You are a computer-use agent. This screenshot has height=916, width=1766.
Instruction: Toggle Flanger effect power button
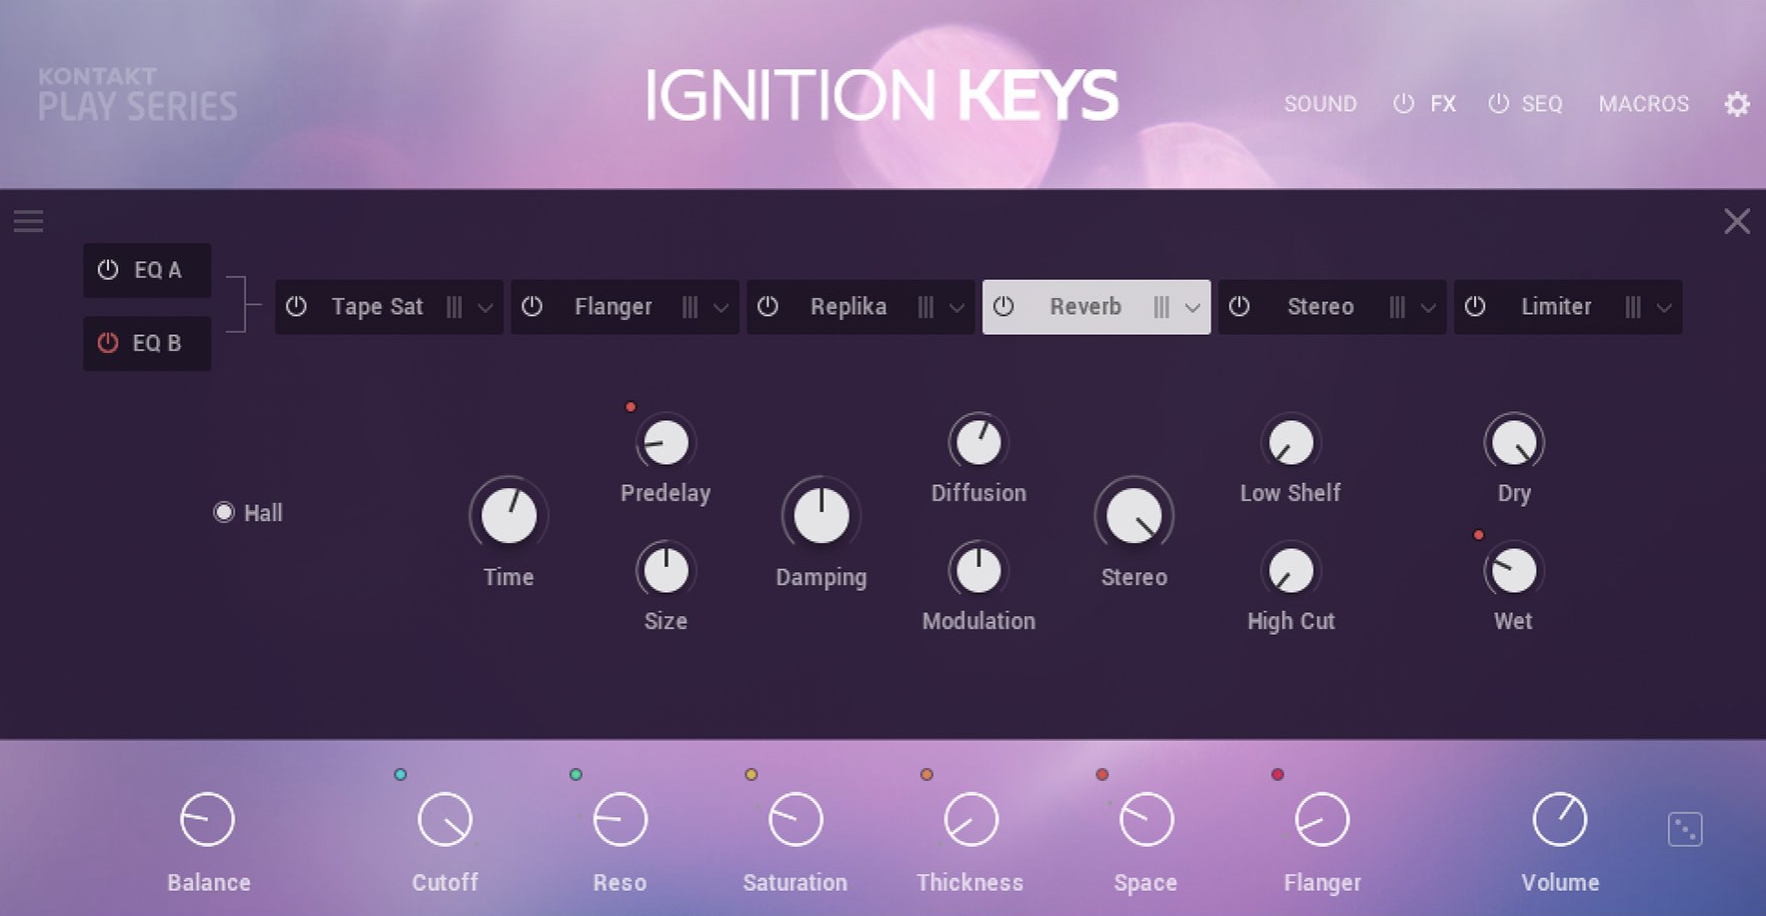[x=532, y=306]
